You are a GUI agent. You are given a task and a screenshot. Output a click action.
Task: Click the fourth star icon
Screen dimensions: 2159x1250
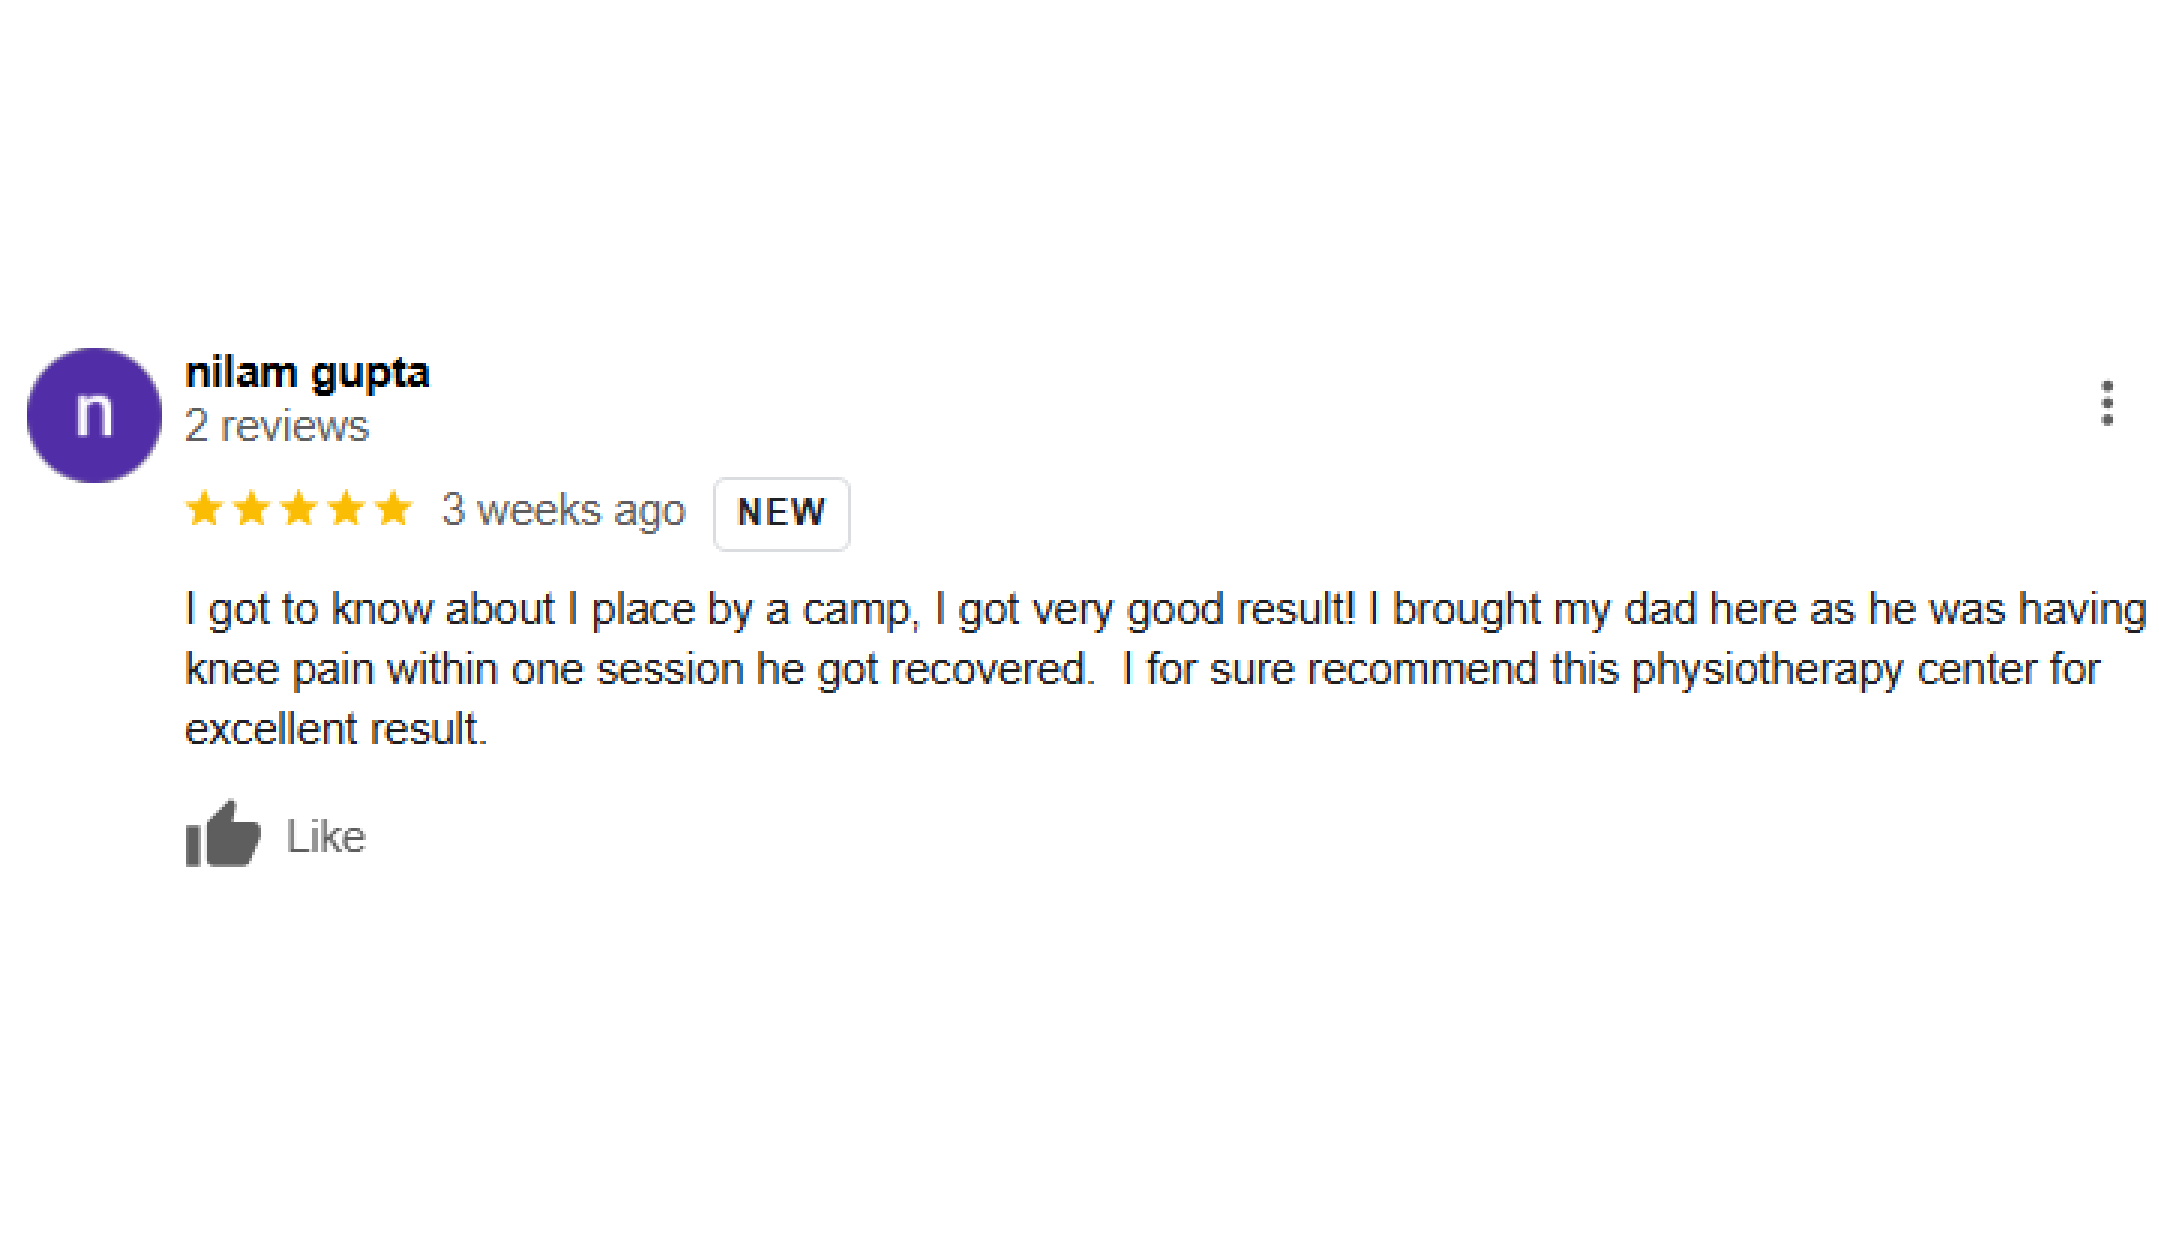347,509
